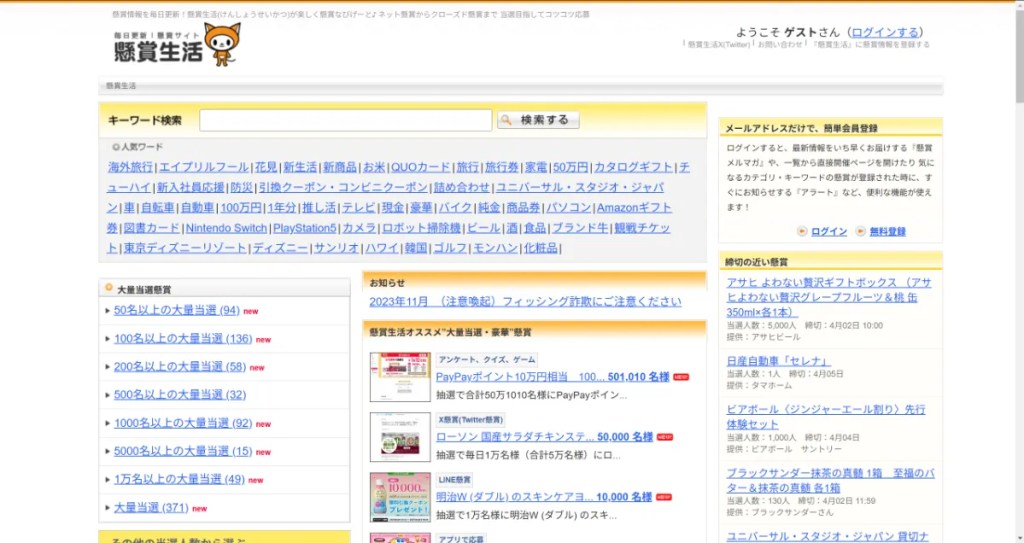Screen dimensions: 1024x543
Task: Select the 海外旅行 popular keyword
Action: click(131, 167)
